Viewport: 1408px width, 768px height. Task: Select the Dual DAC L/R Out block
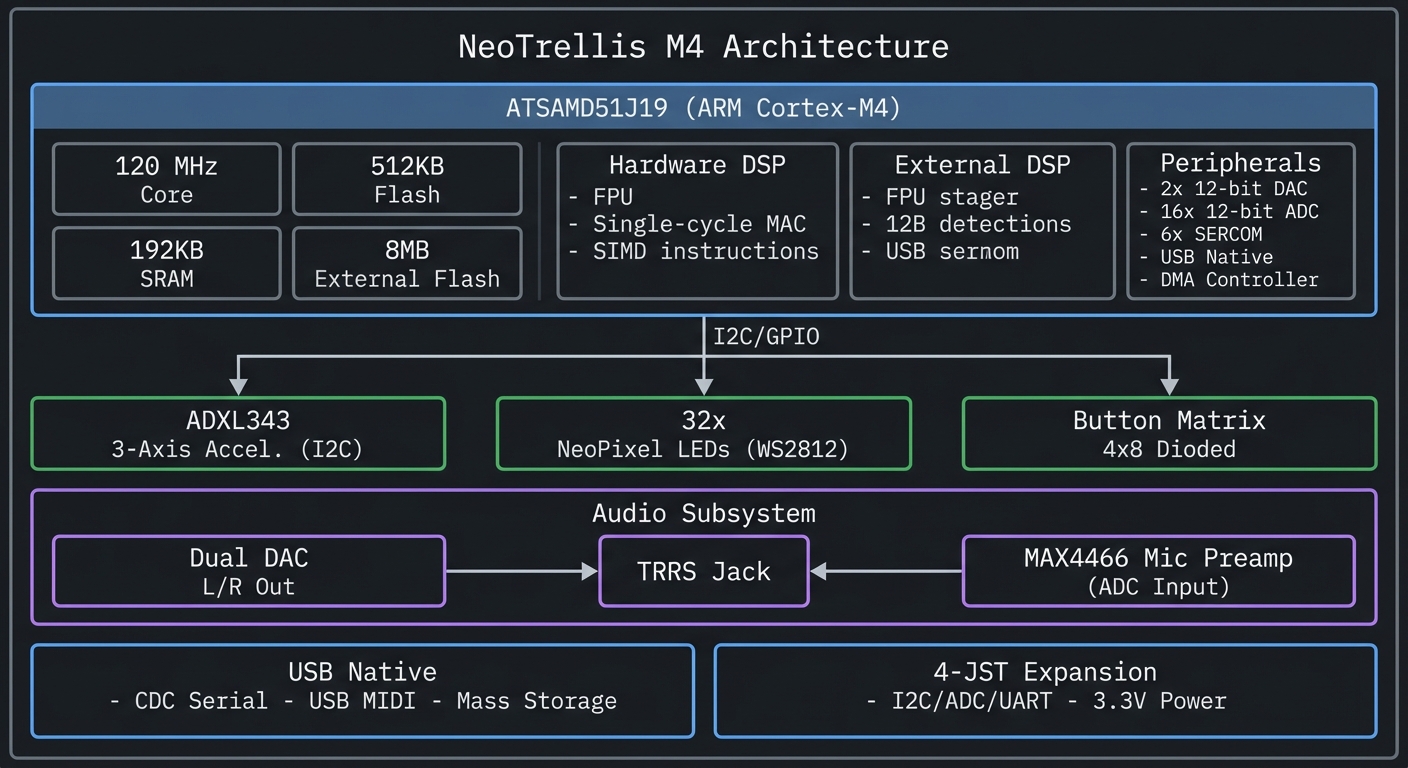(x=248, y=571)
